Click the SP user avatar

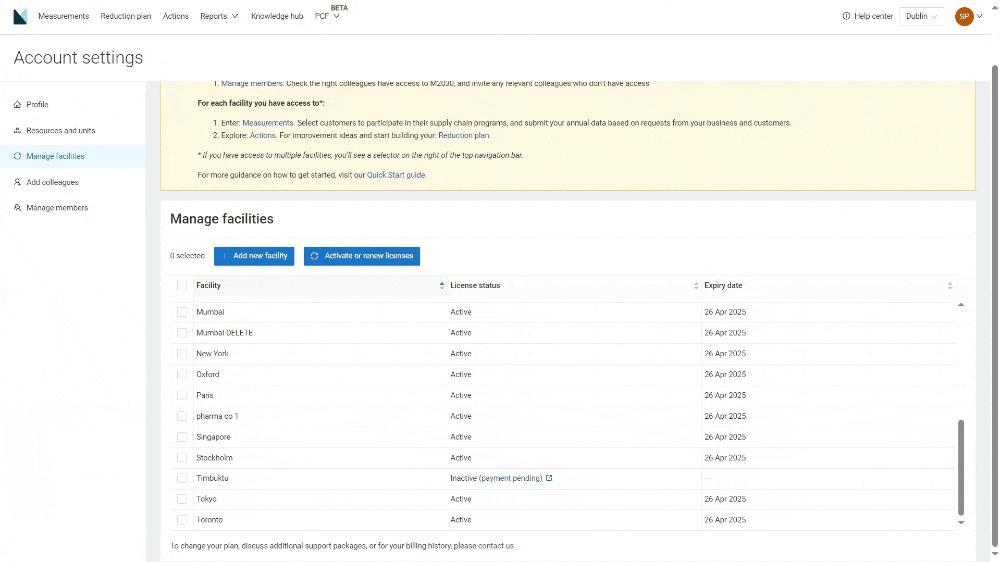point(964,16)
